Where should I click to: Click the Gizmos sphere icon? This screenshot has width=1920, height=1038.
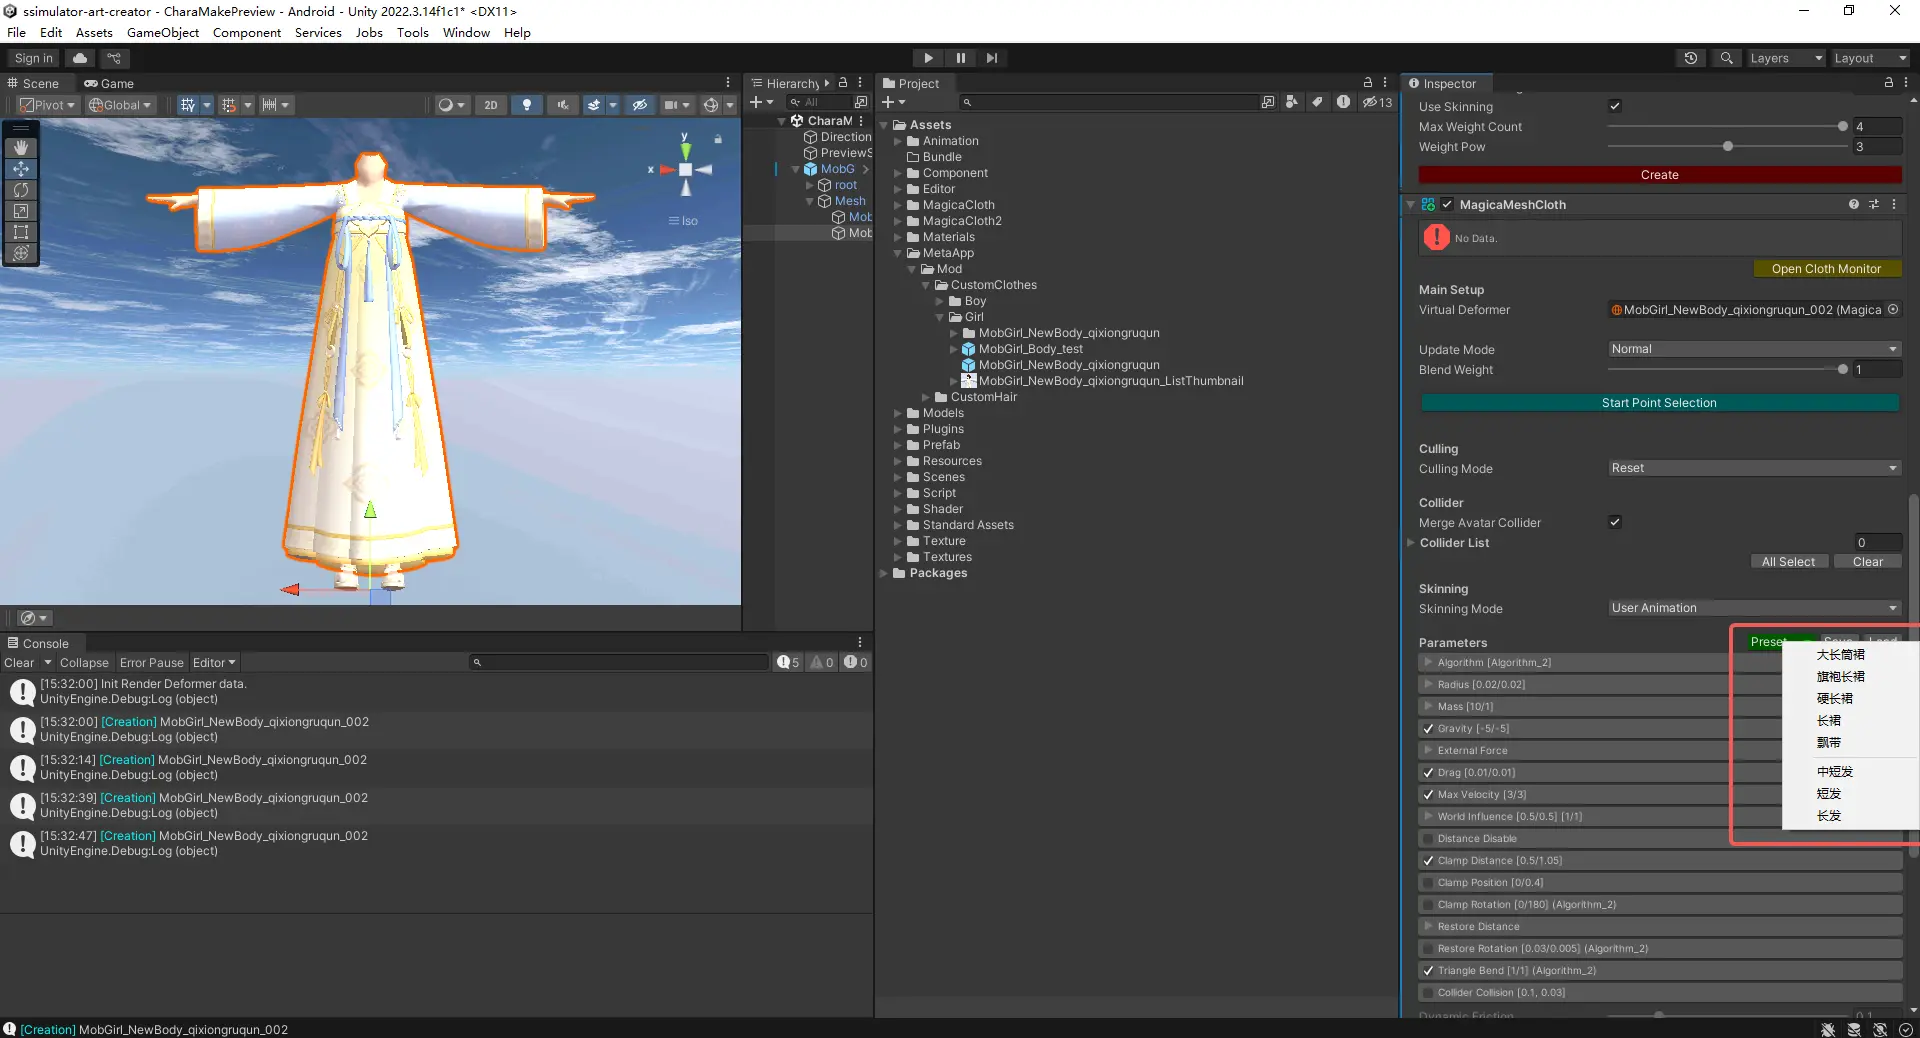(x=711, y=105)
